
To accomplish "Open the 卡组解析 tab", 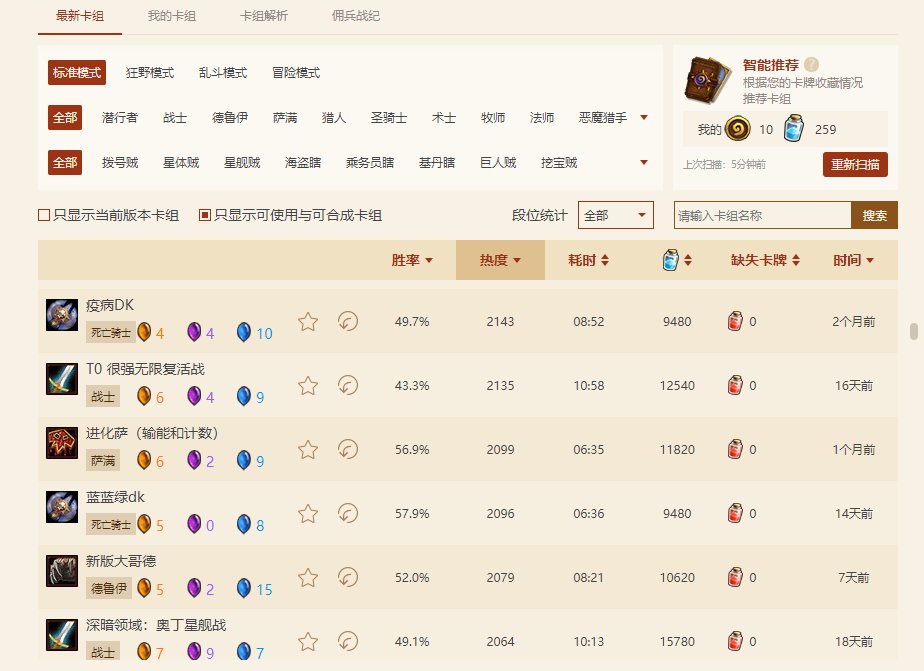I will coord(262,16).
